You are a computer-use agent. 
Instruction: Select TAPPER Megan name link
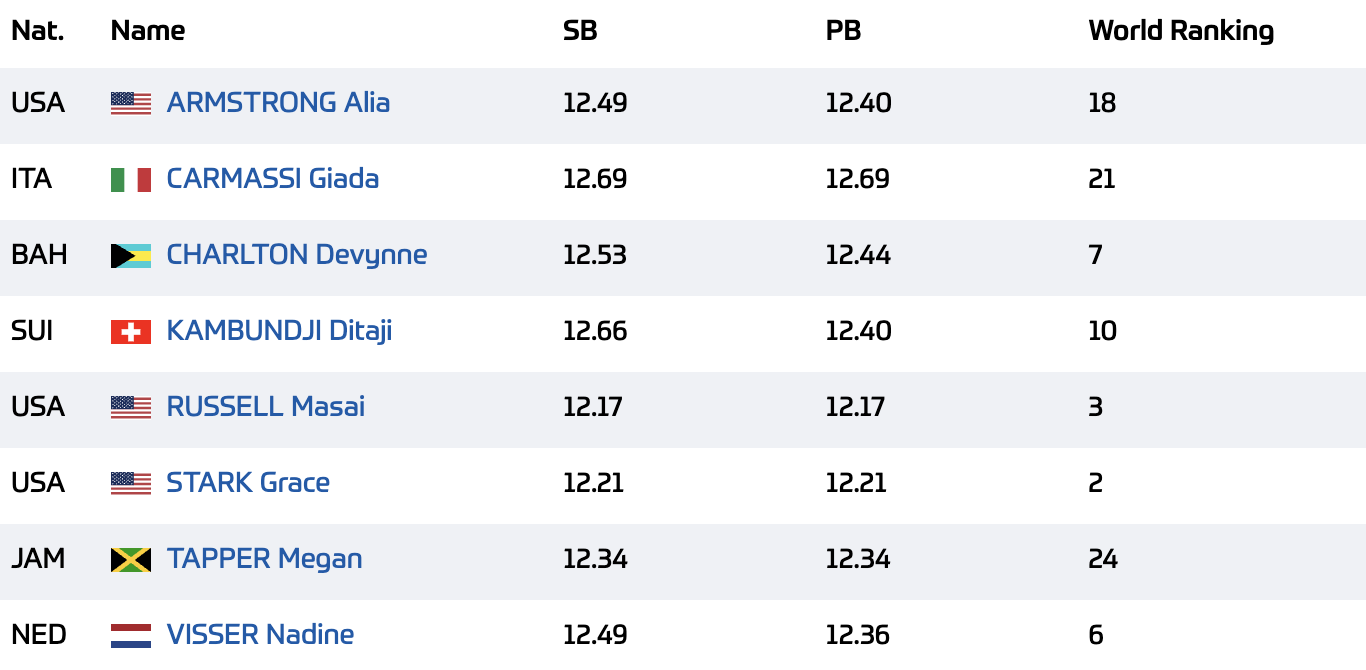[x=264, y=559]
